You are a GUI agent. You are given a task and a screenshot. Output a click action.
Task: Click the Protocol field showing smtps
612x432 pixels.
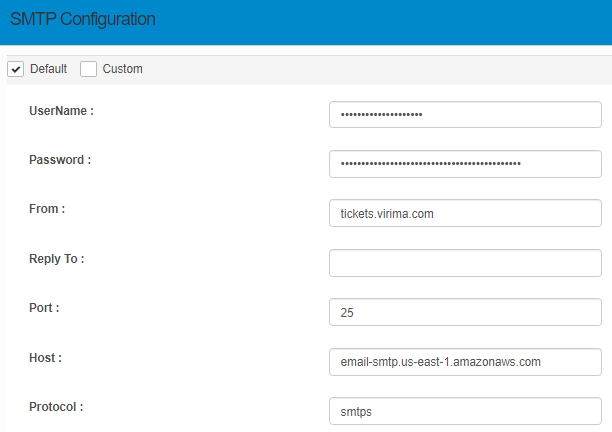(x=465, y=411)
